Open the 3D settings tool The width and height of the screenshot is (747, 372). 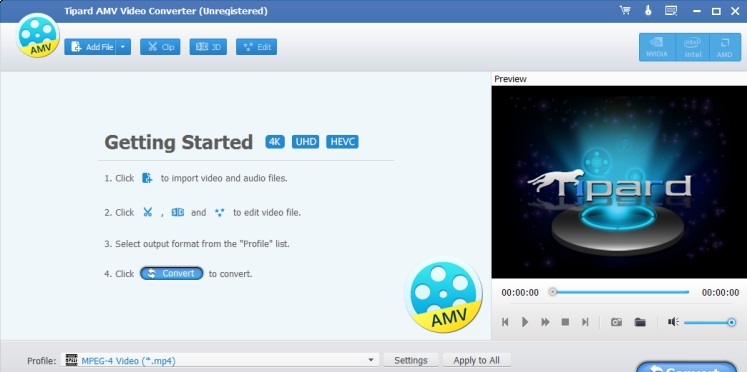208,47
